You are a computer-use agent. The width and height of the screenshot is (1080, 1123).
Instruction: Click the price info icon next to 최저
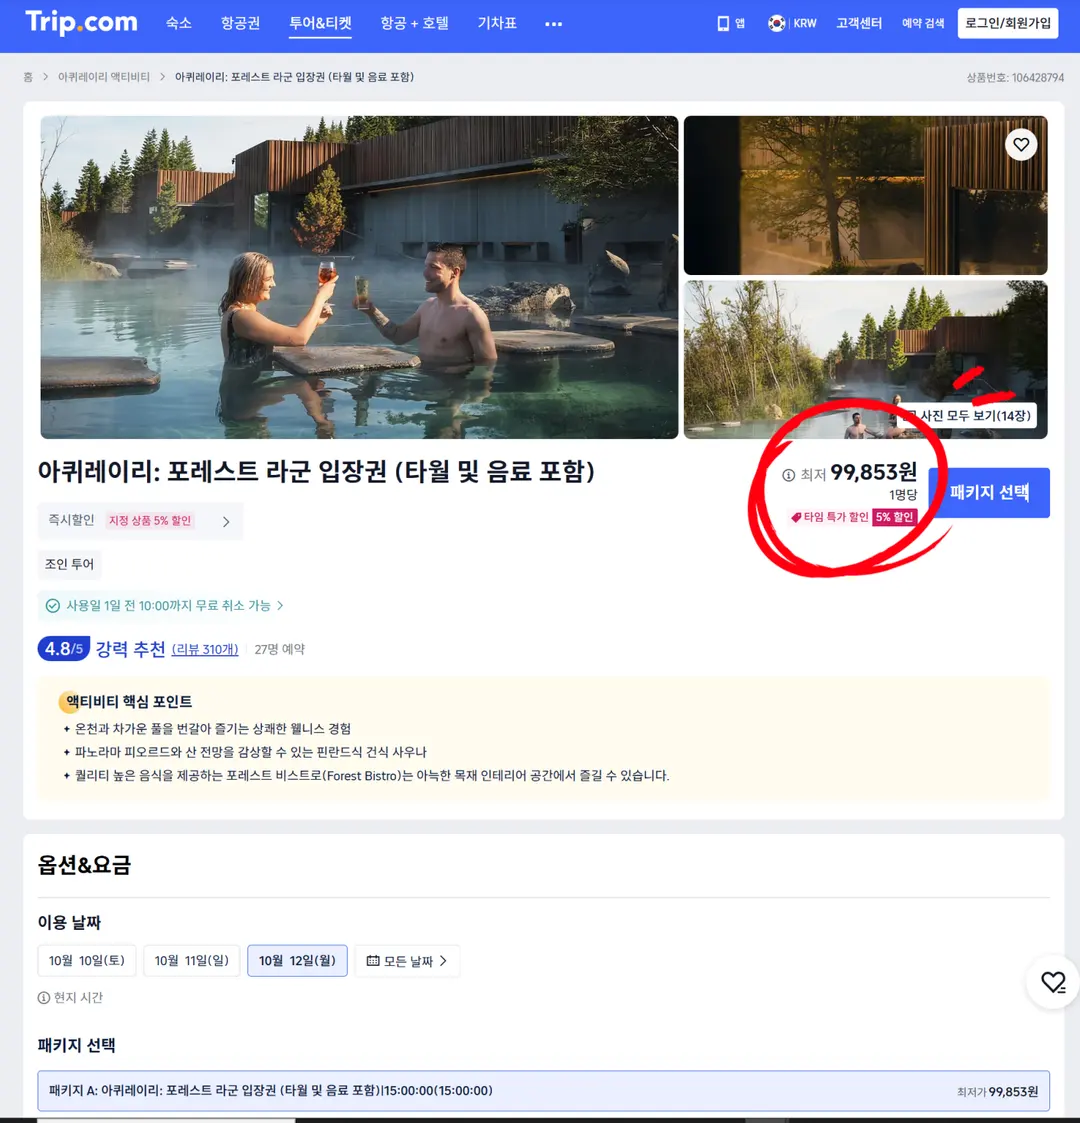[x=789, y=475]
